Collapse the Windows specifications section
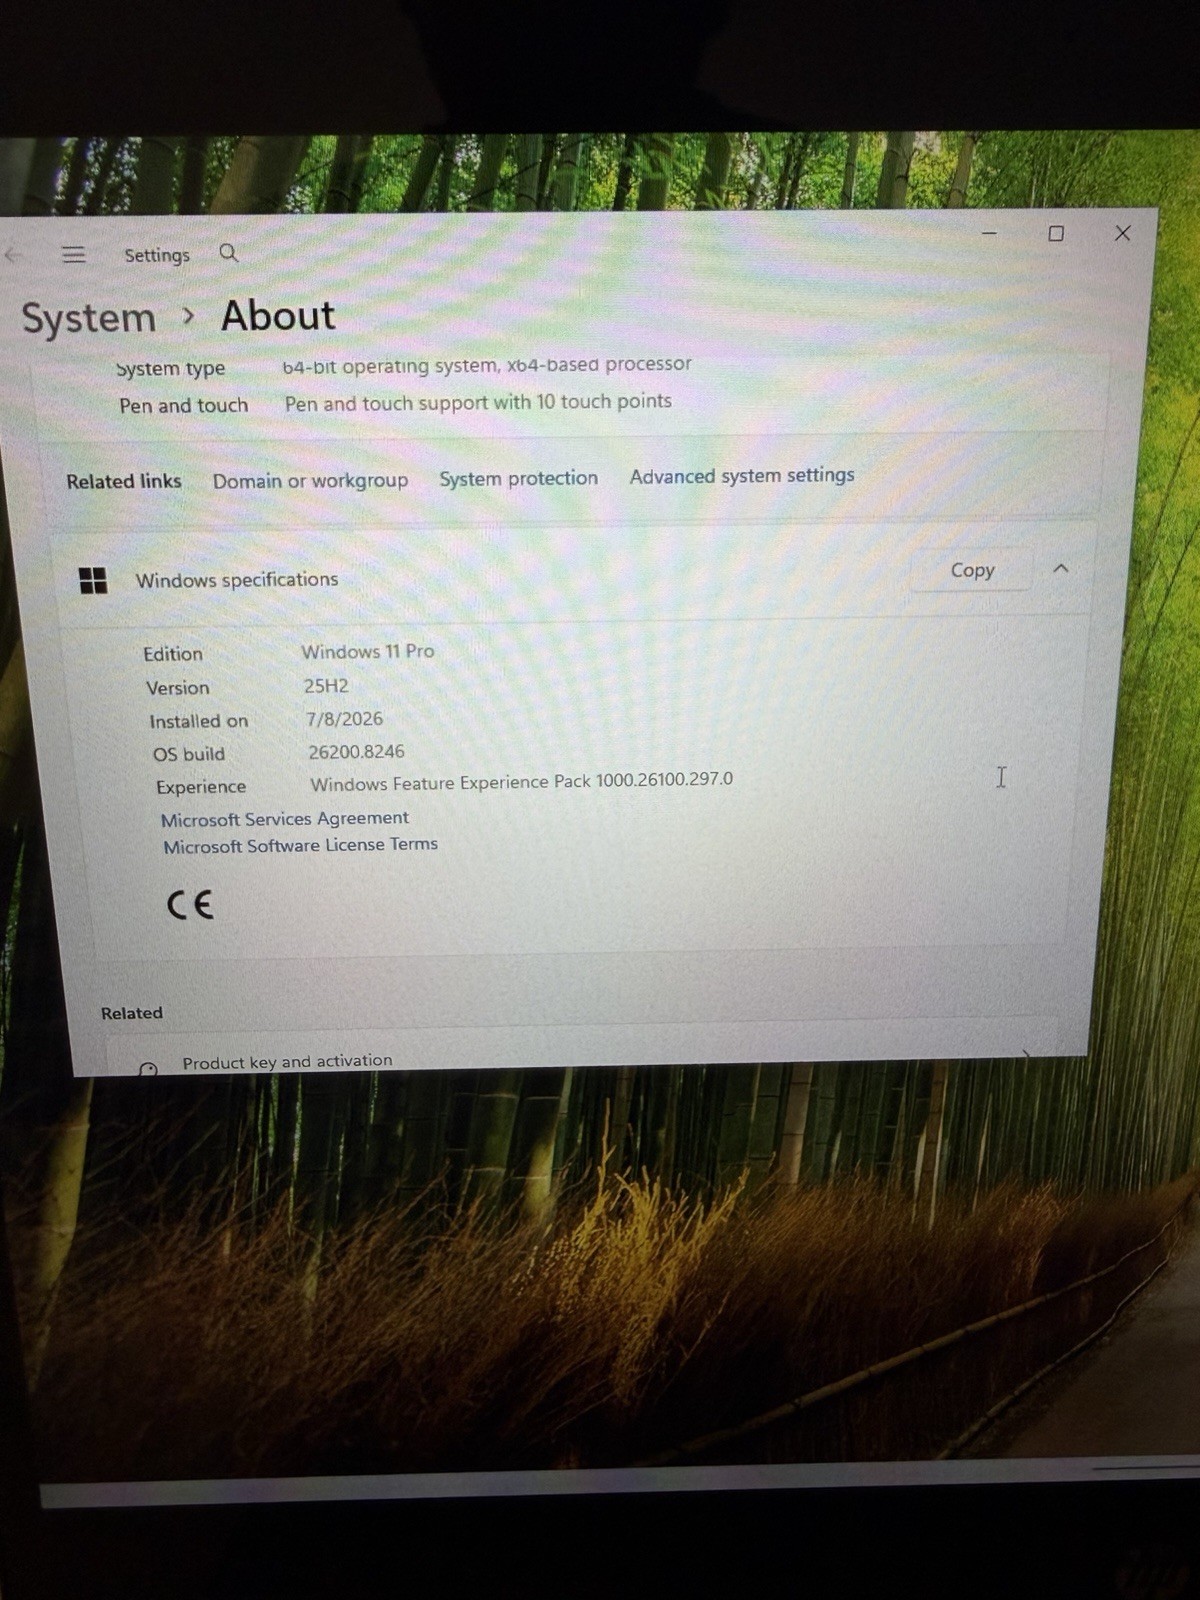1200x1600 pixels. pos(1061,568)
